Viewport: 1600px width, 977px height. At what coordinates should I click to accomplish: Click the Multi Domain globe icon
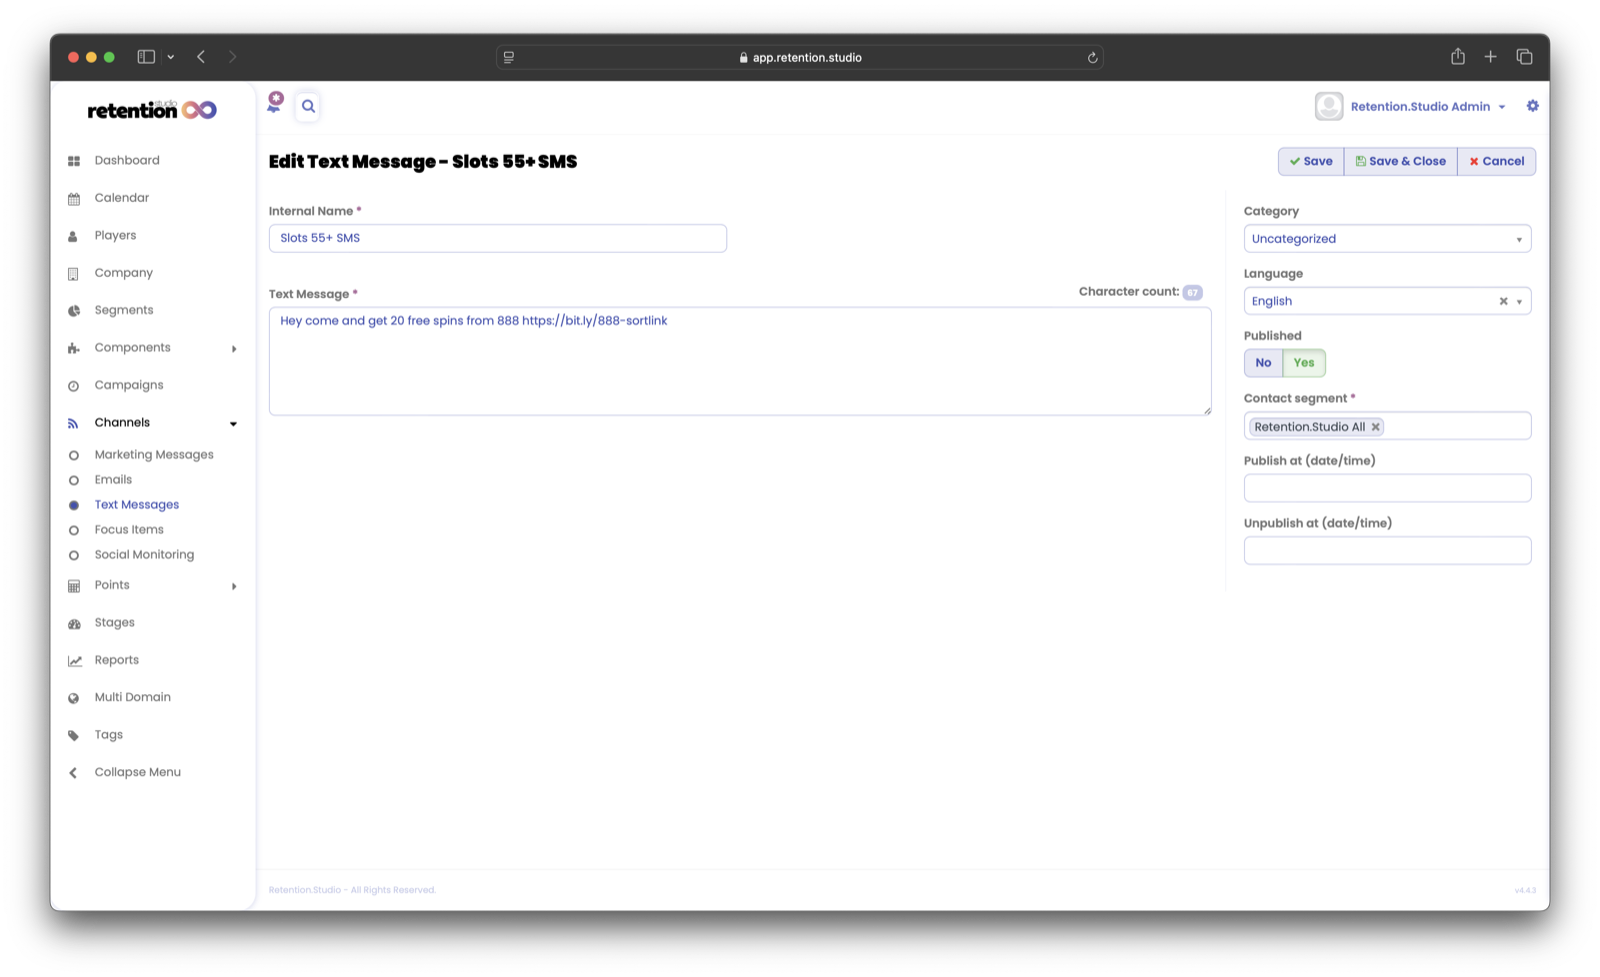pos(74,698)
